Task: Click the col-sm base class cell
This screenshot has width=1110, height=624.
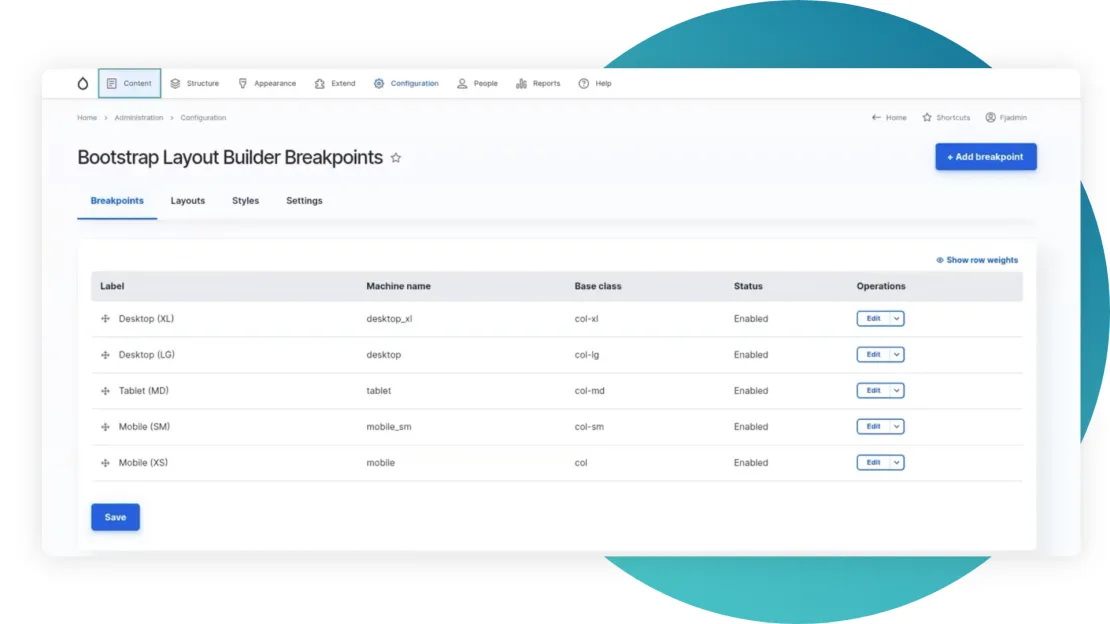Action: click(589, 427)
